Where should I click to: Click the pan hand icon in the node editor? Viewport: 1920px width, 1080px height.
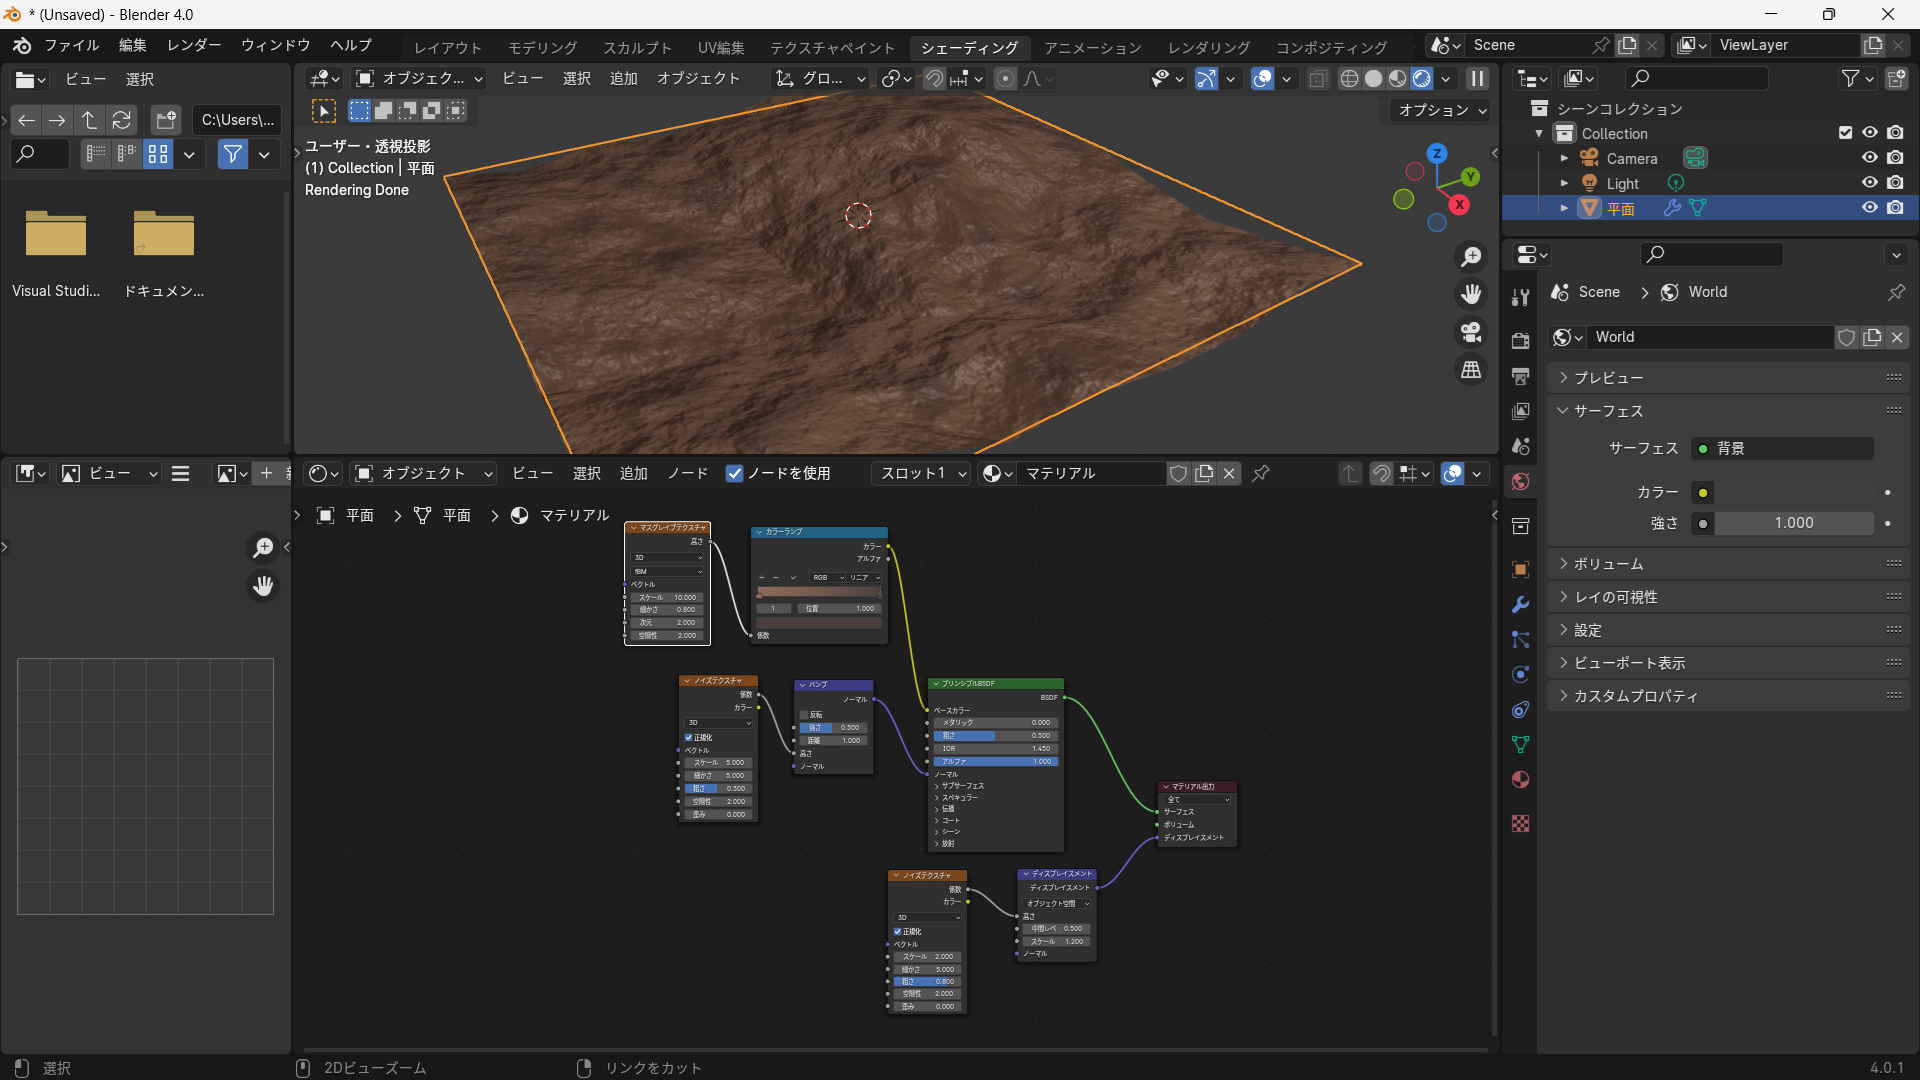tap(263, 586)
